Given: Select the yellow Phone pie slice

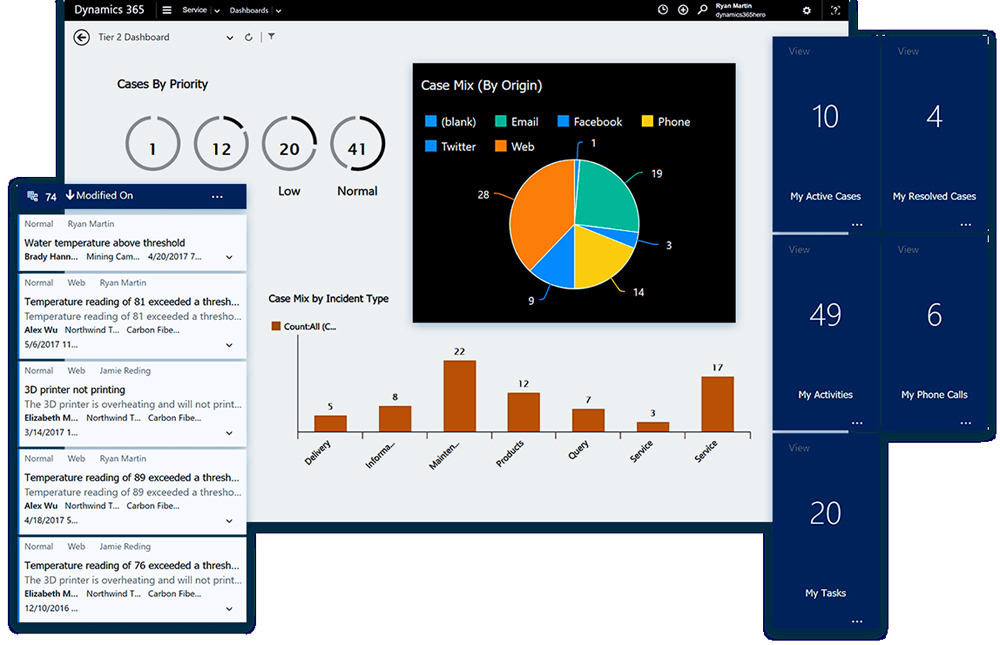Looking at the screenshot, I should click(599, 255).
